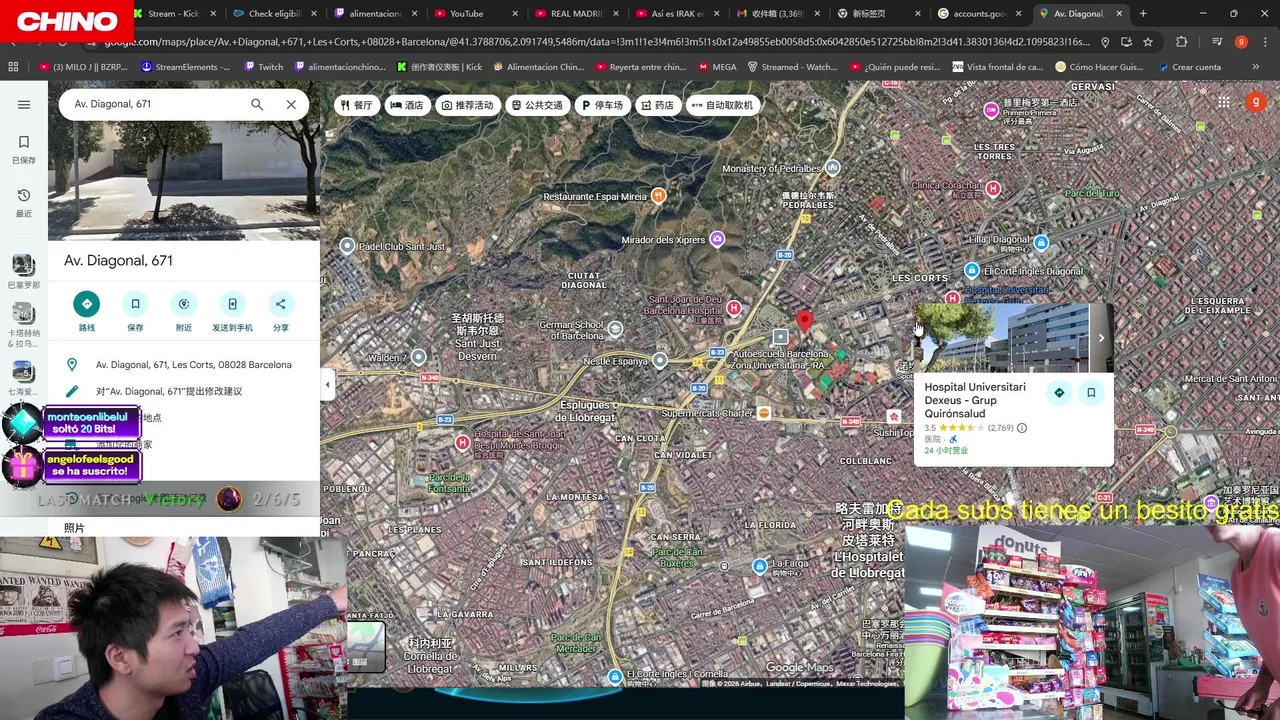Screen dimensions: 1280x720
Task: Click Monastery of Pedralbes marker
Action: (x=833, y=168)
